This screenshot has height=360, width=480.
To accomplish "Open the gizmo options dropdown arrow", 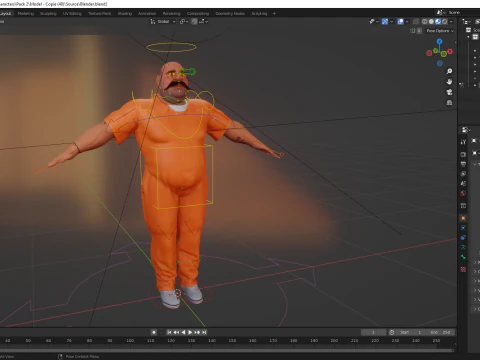I will pyautogui.click(x=391, y=21).
